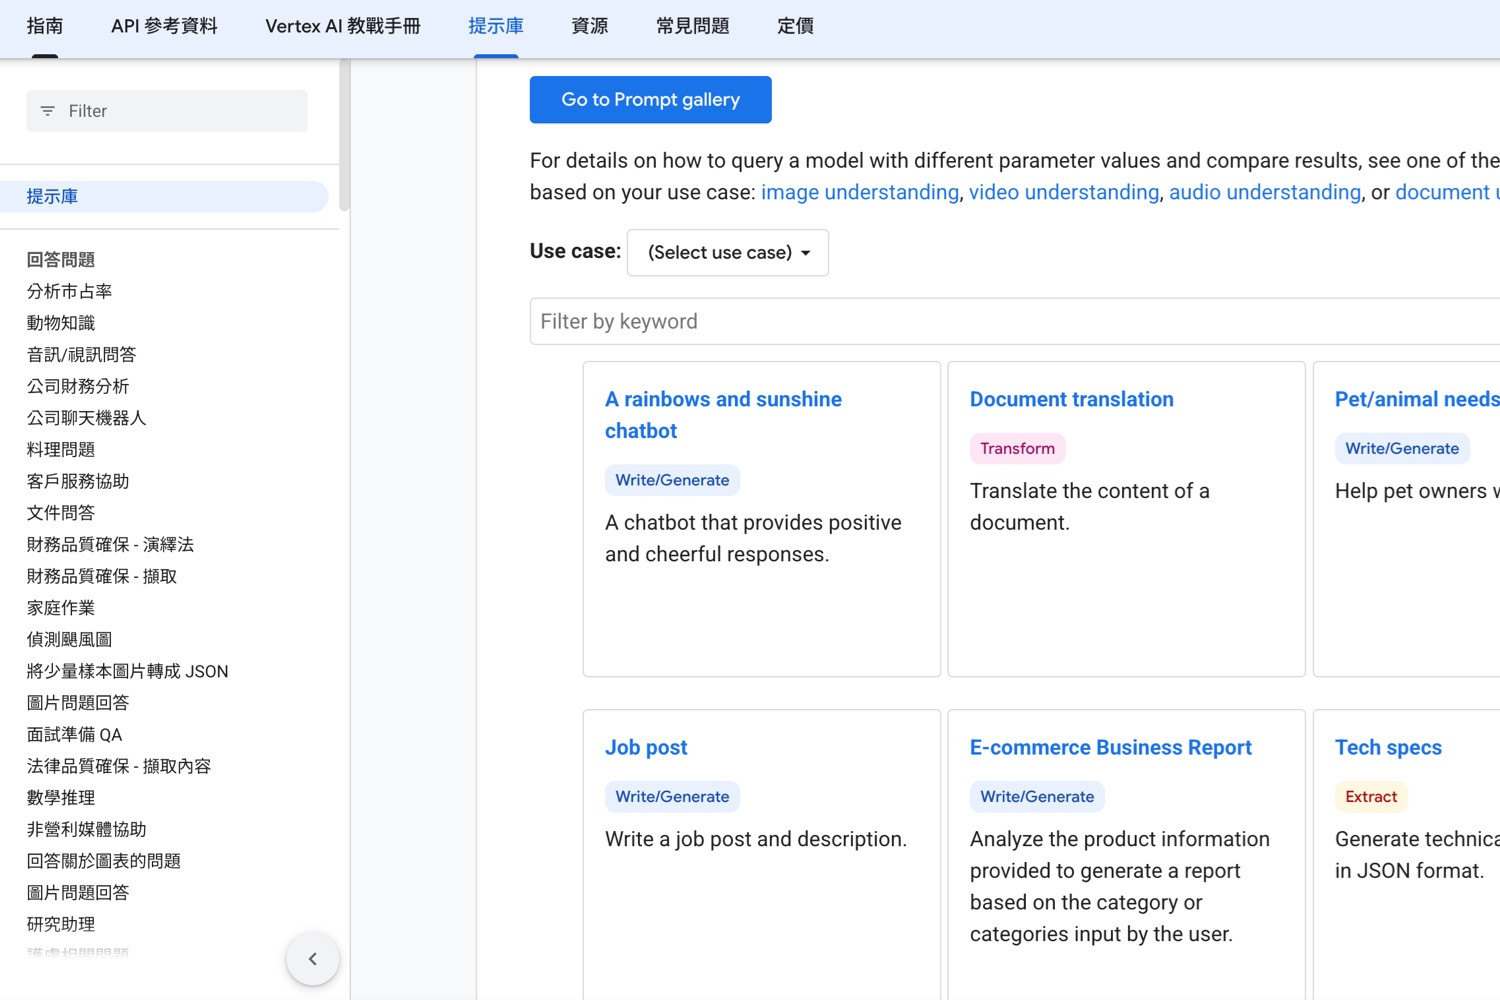This screenshot has height=1000, width=1500.
Task: Expand the Use case selector arrow
Action: pos(806,253)
